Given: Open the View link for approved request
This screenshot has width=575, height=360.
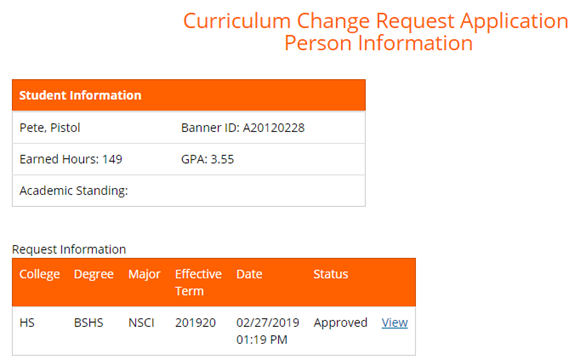Looking at the screenshot, I should coord(395,323).
